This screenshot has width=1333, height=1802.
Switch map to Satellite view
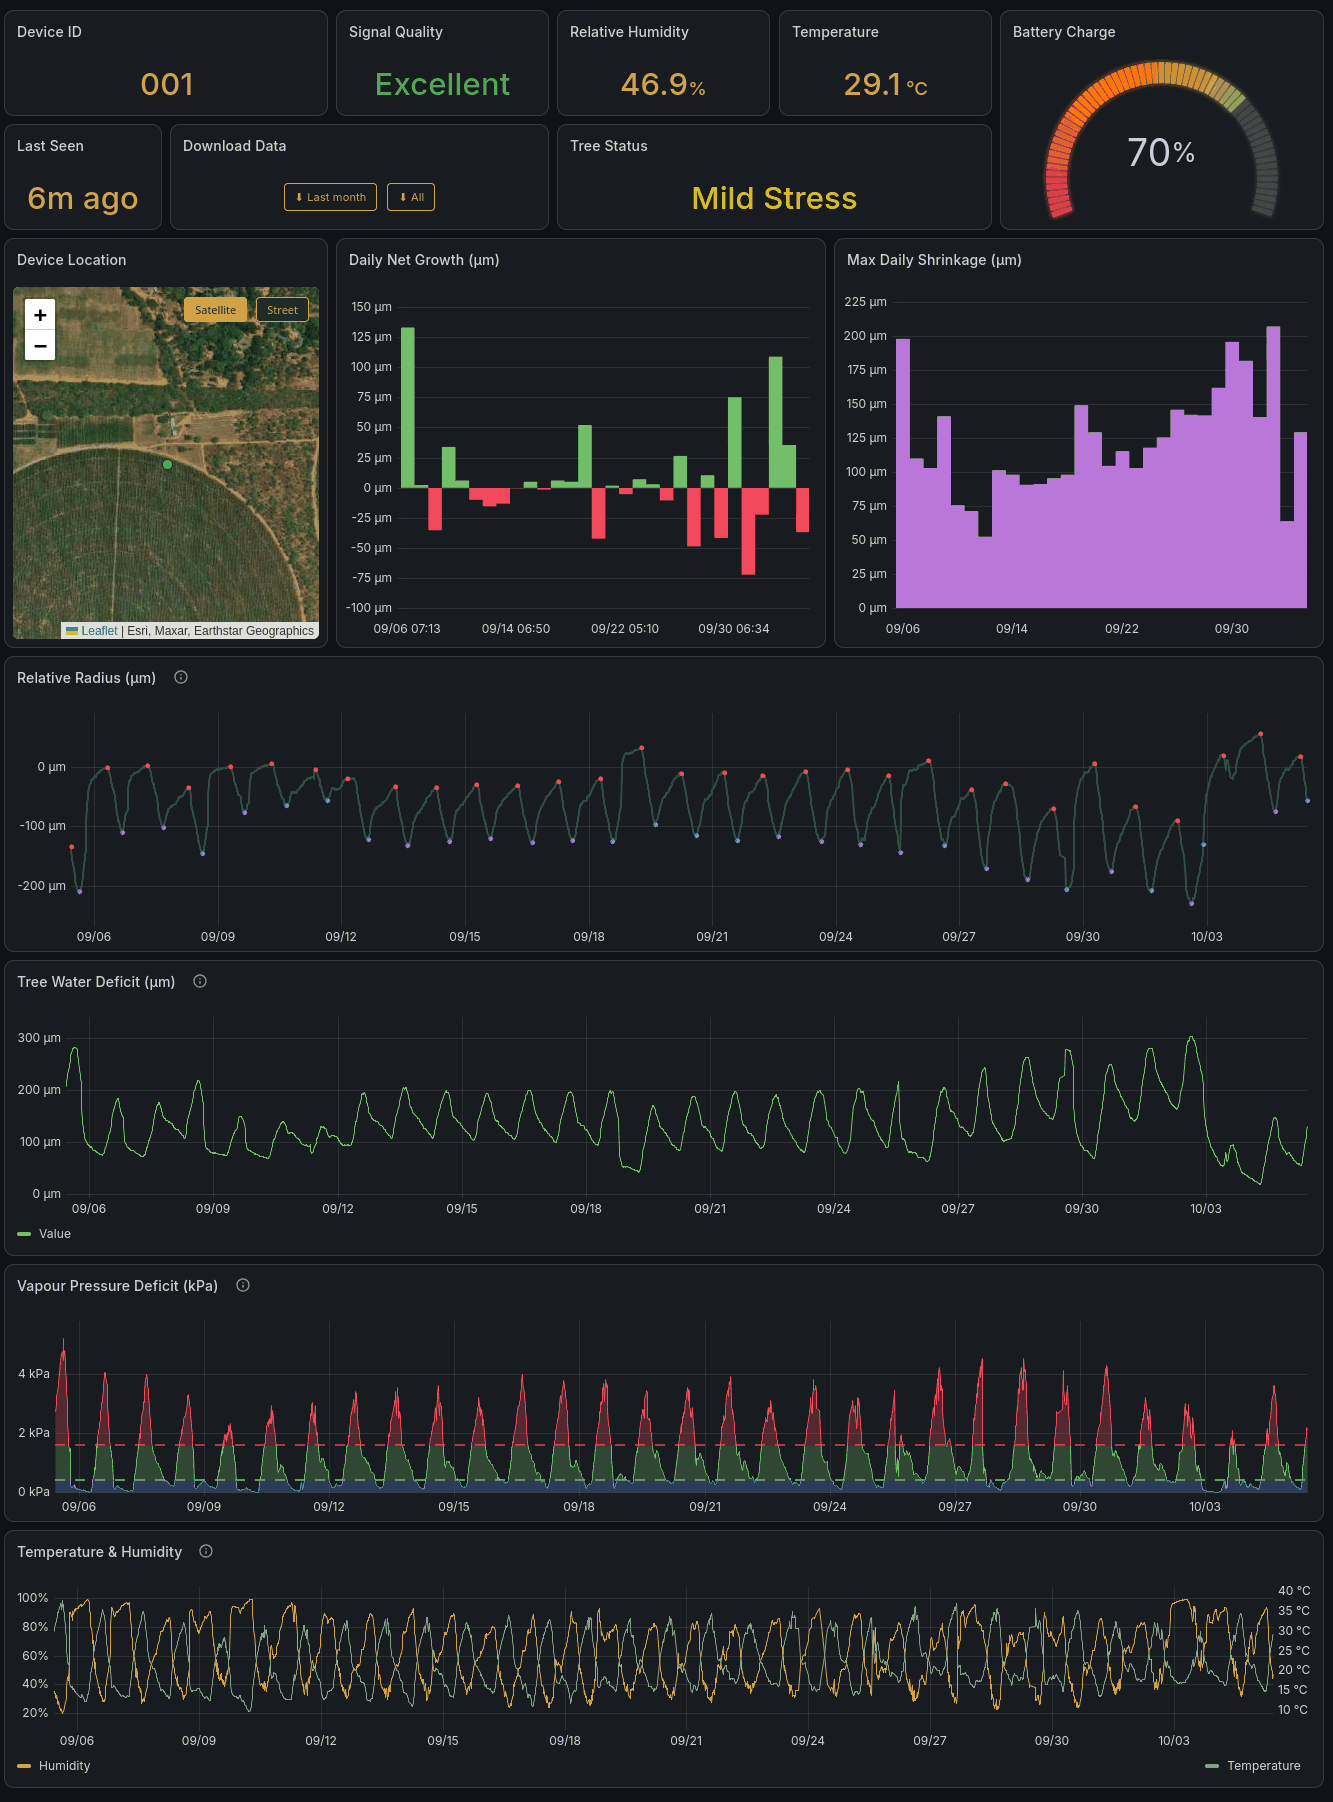215,310
